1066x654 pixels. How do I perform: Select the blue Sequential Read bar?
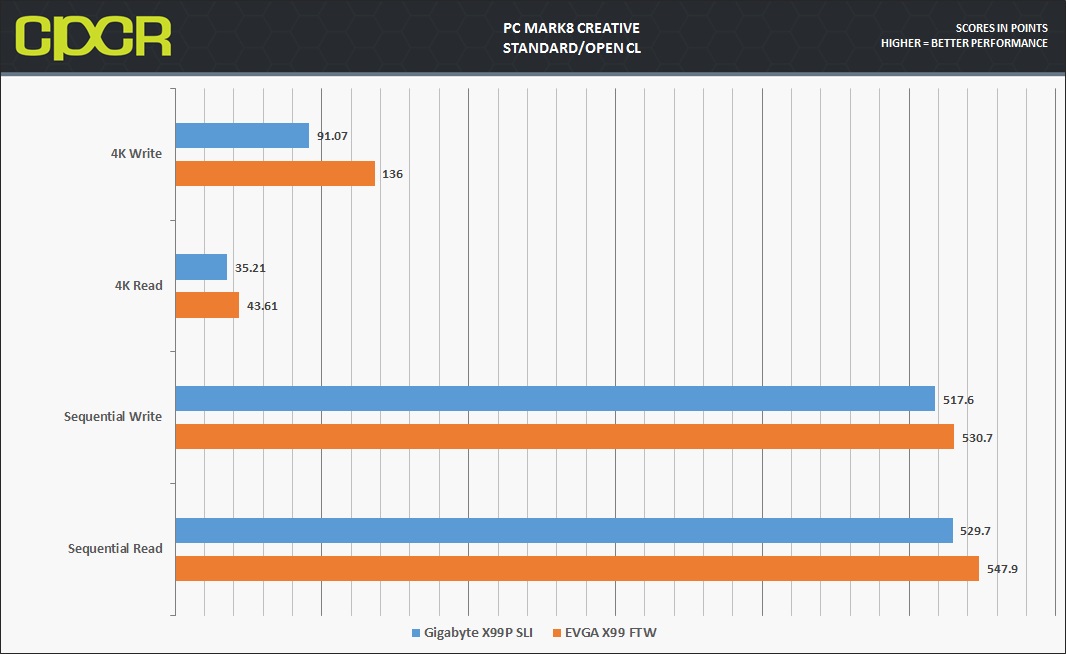point(564,530)
